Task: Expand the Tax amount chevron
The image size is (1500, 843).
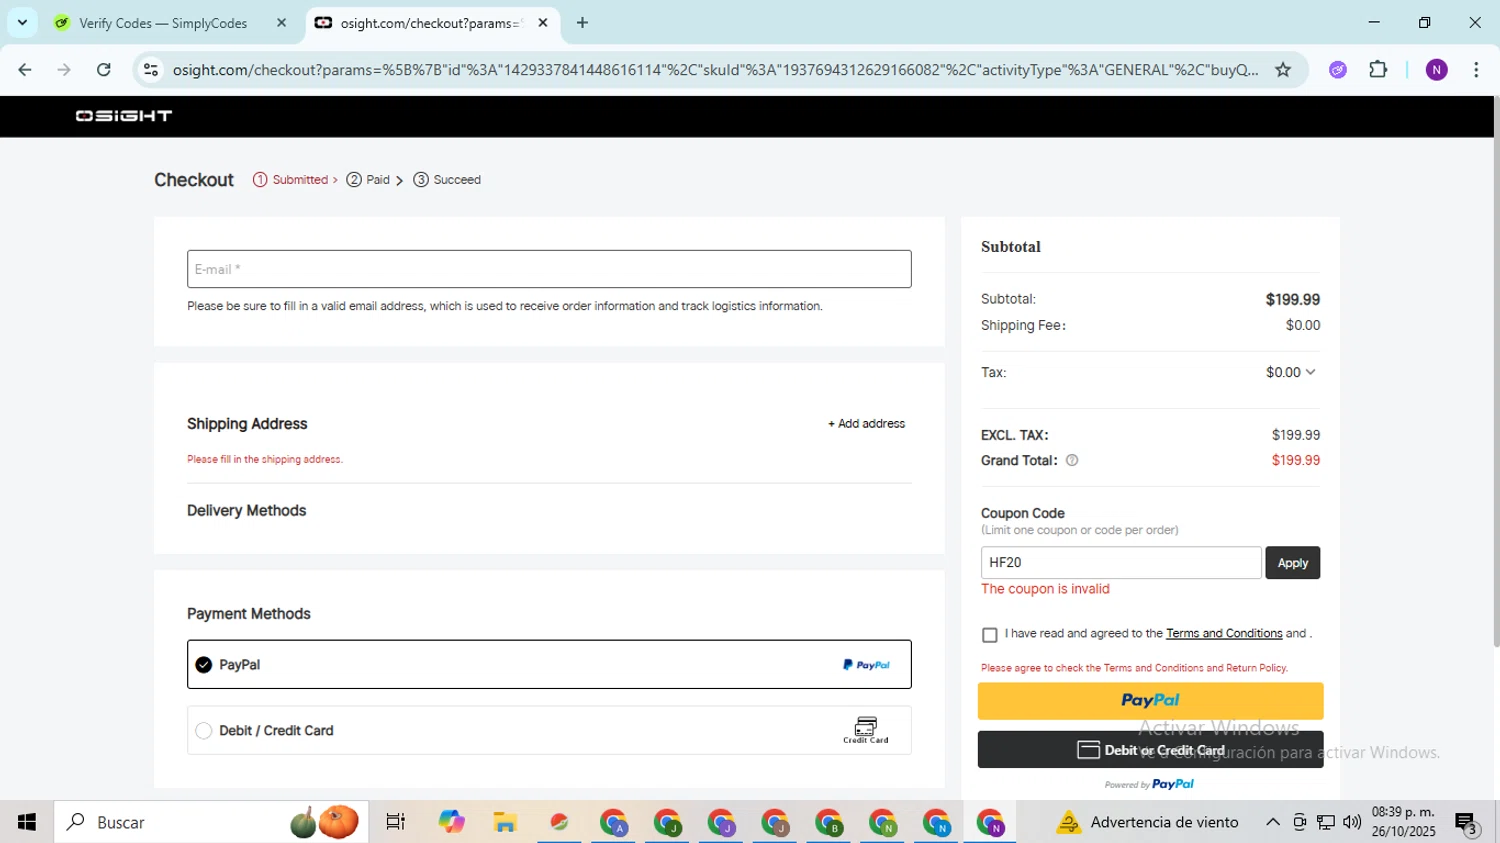Action: 1310,372
